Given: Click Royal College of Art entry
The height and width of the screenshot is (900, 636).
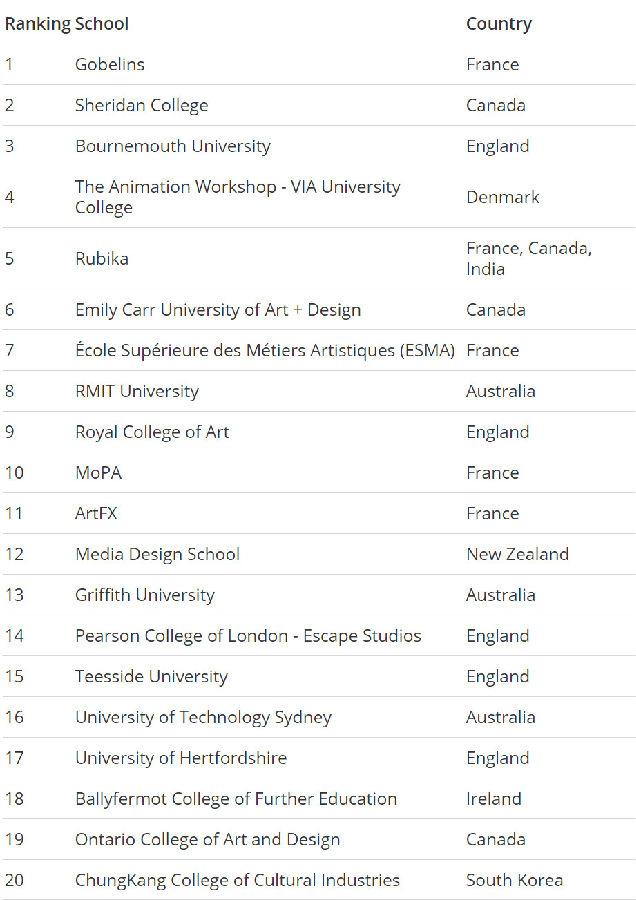Looking at the screenshot, I should pyautogui.click(x=152, y=432).
